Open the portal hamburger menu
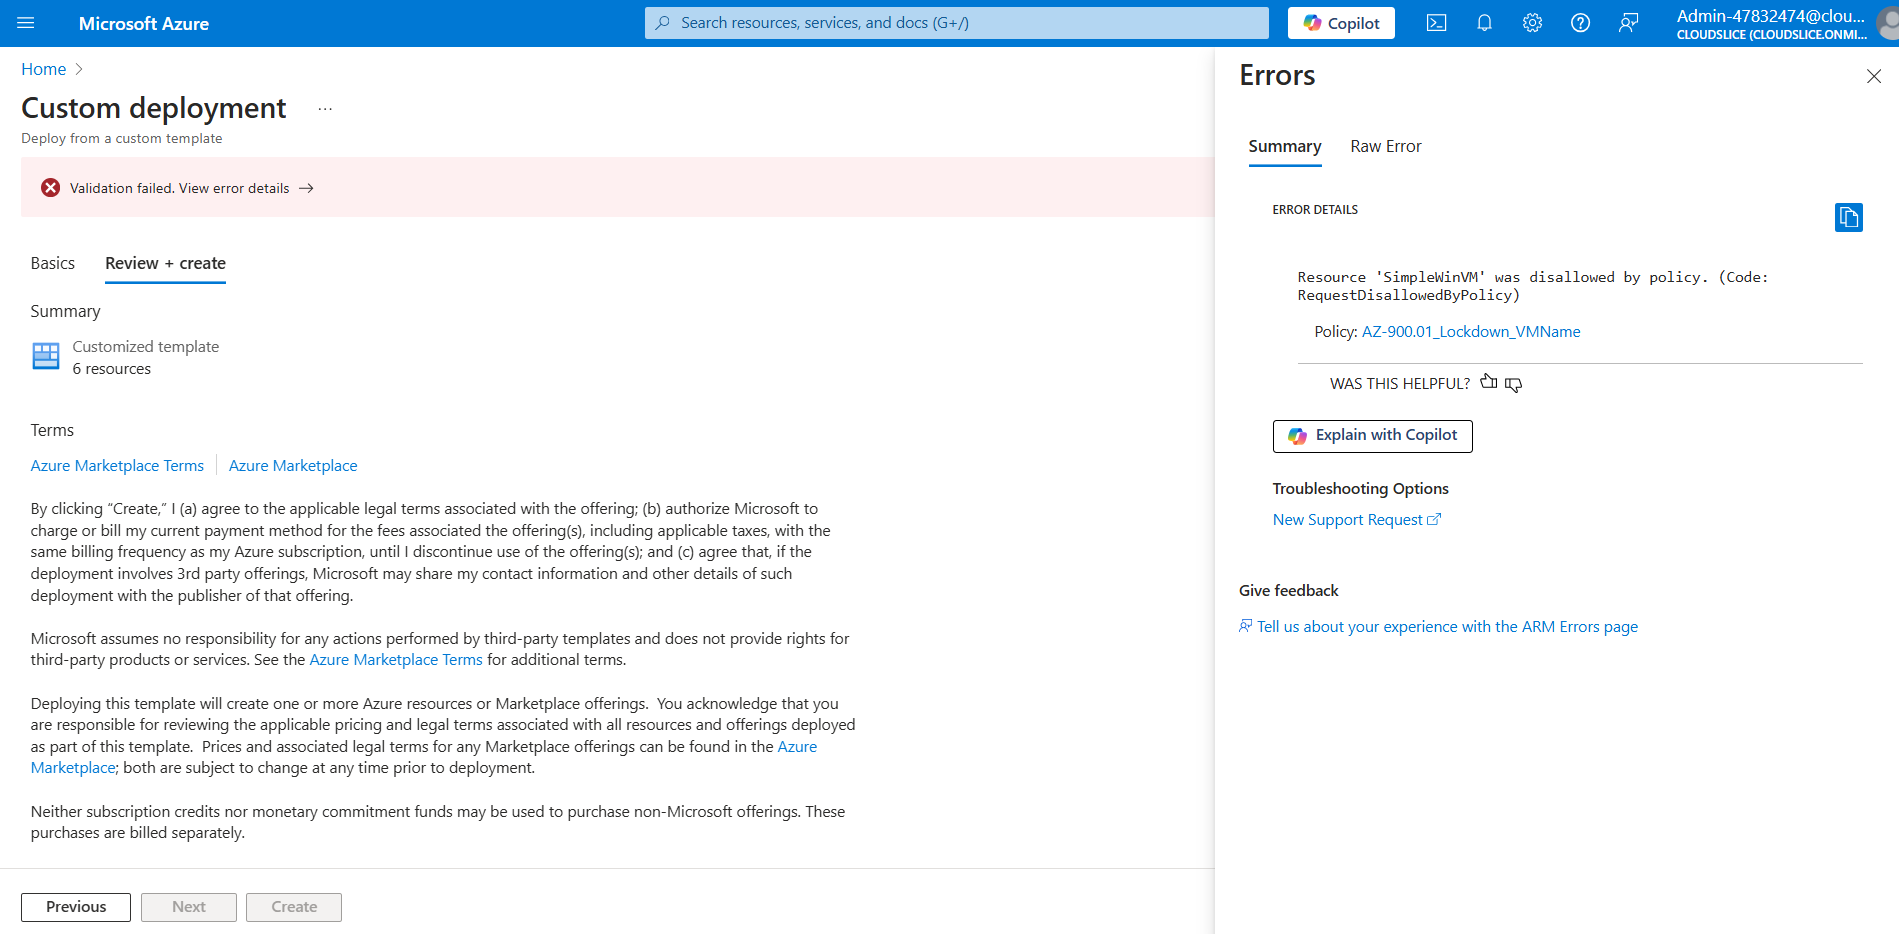 click(x=26, y=23)
